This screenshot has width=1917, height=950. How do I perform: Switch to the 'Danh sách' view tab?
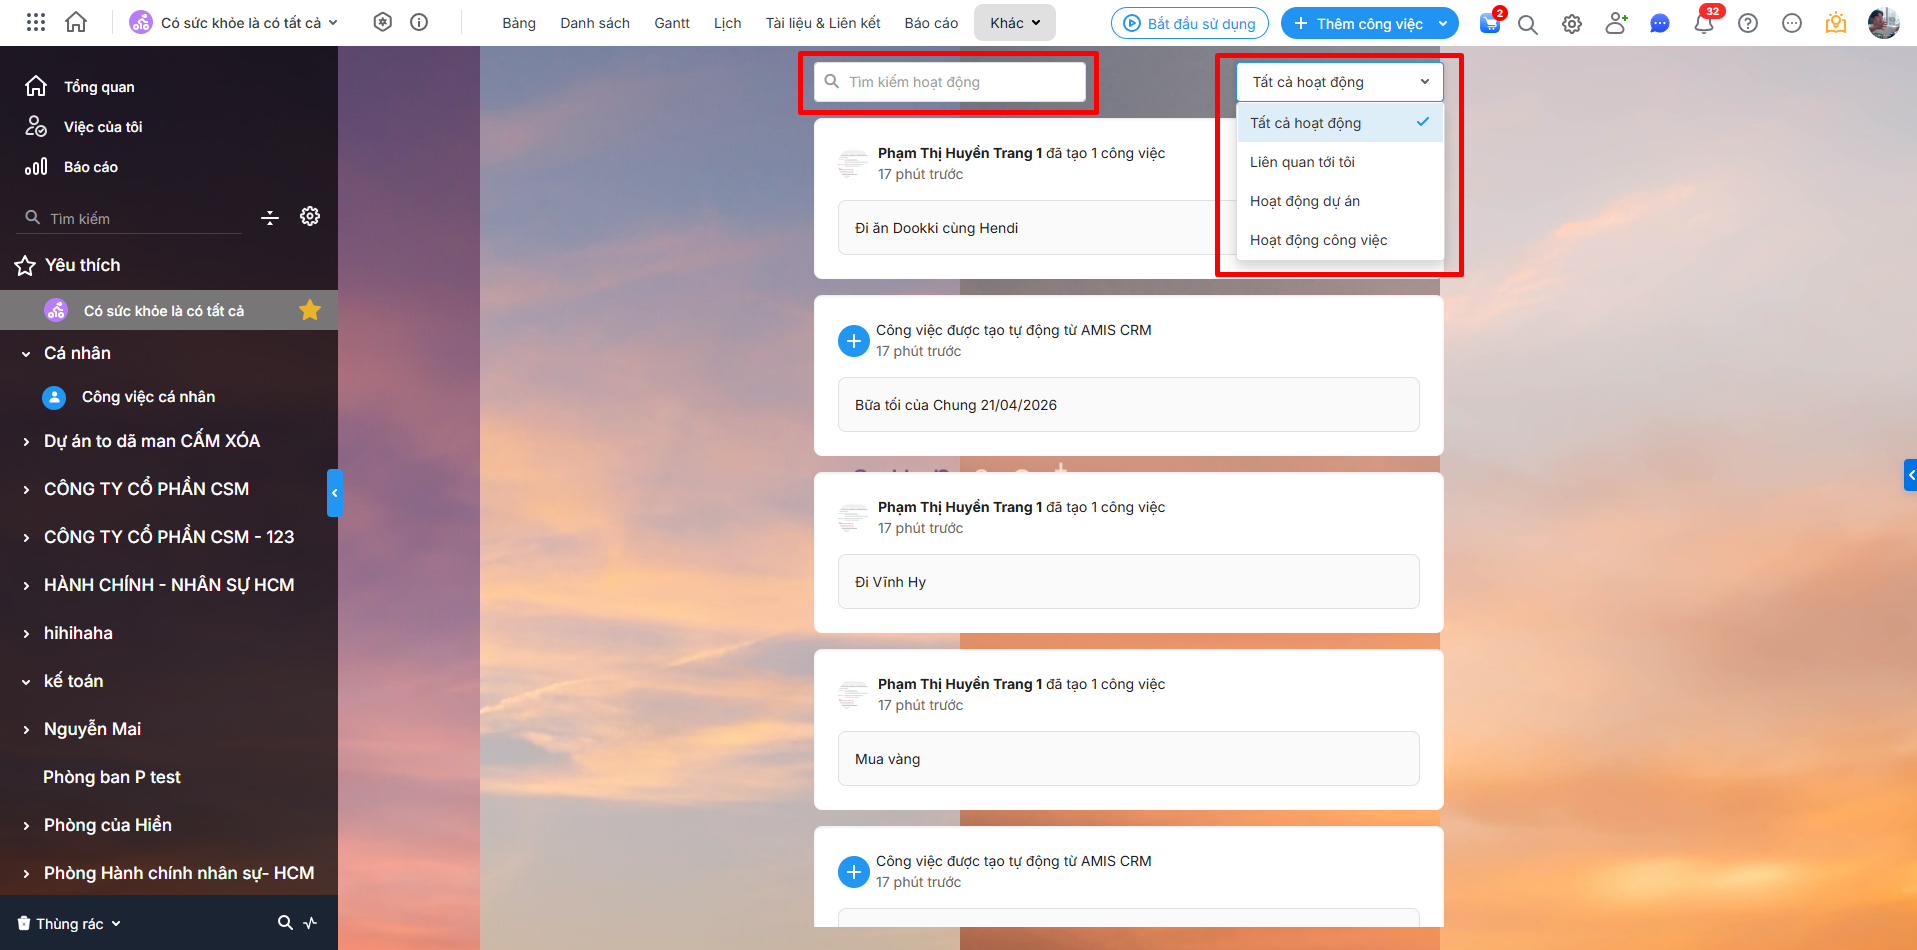click(x=595, y=23)
